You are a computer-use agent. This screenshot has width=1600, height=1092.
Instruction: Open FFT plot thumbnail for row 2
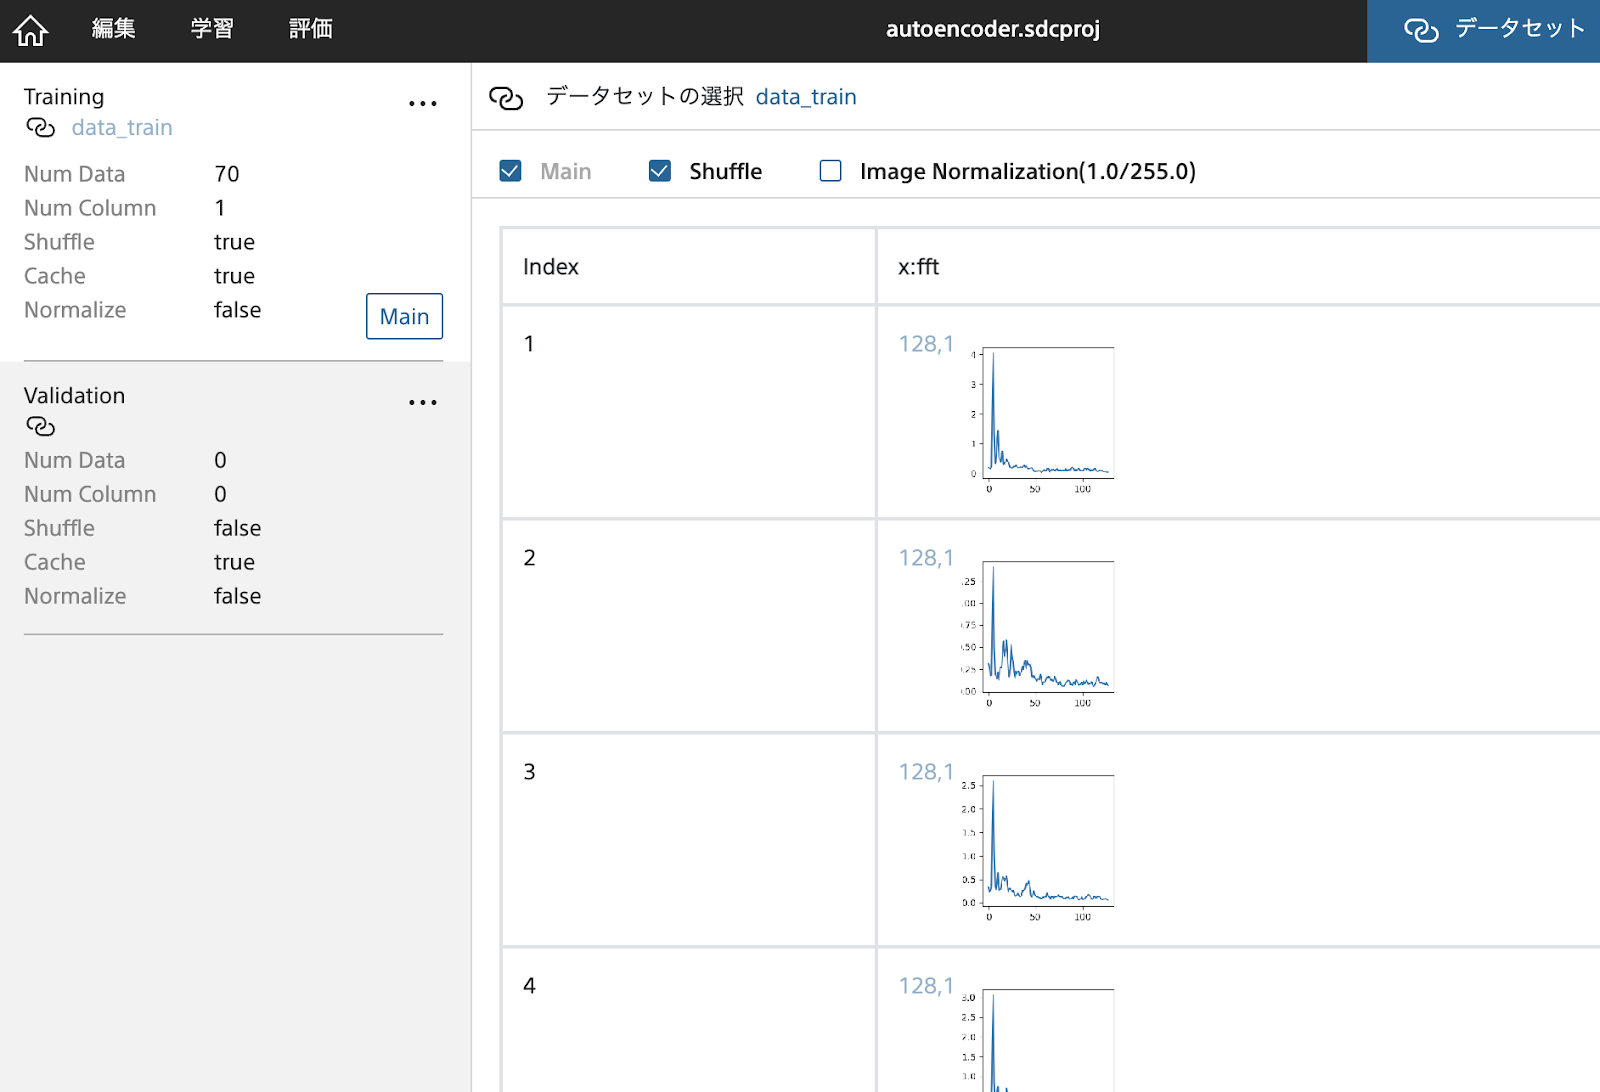tap(1040, 630)
